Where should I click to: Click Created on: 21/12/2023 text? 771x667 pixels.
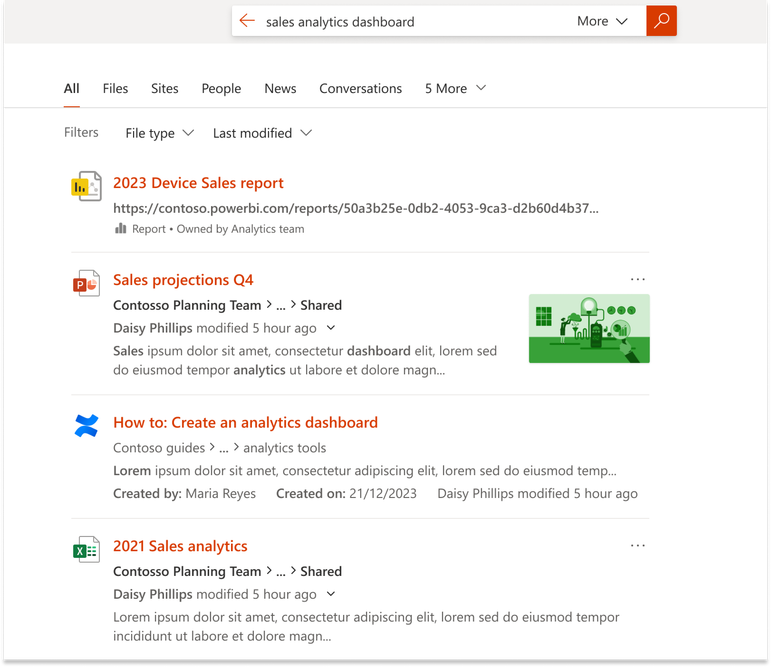pos(346,493)
